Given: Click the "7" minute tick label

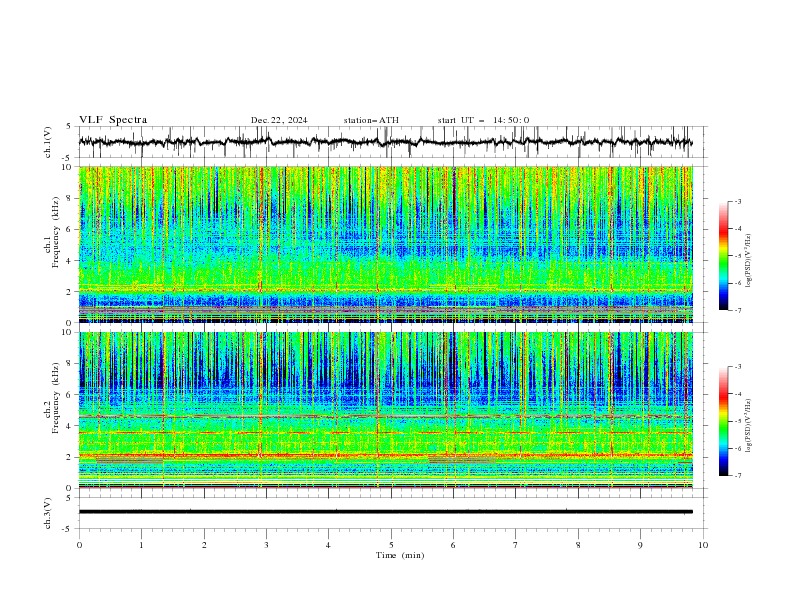Looking at the screenshot, I should [516, 545].
